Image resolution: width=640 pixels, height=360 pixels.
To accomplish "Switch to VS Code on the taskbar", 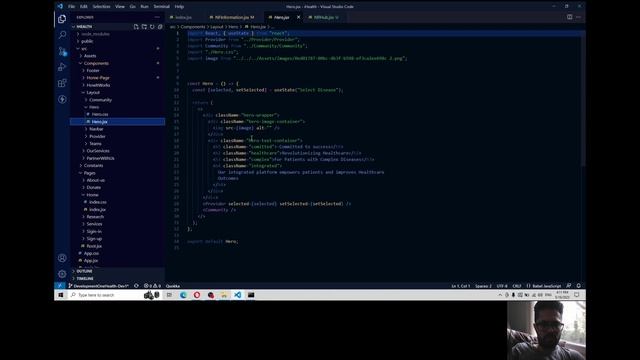I will pos(238,295).
